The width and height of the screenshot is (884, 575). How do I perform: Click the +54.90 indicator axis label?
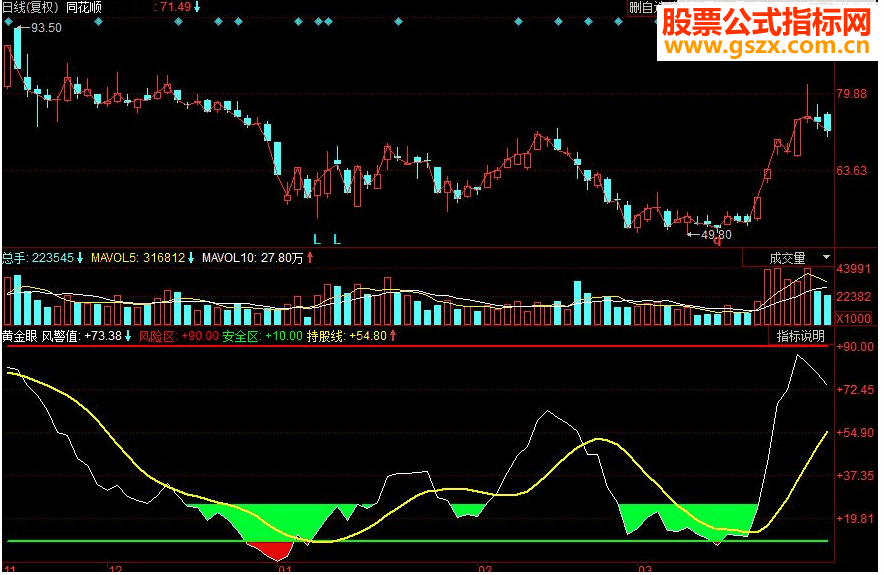pos(855,432)
